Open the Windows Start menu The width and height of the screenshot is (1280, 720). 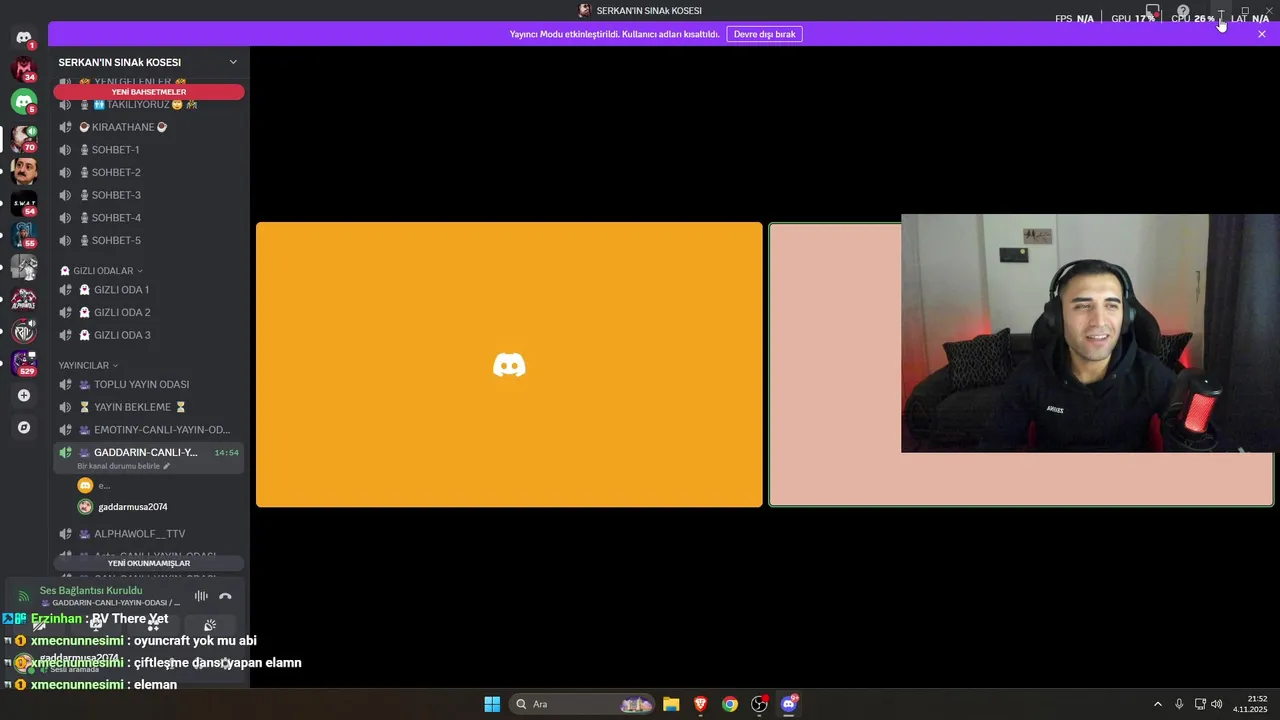click(492, 704)
